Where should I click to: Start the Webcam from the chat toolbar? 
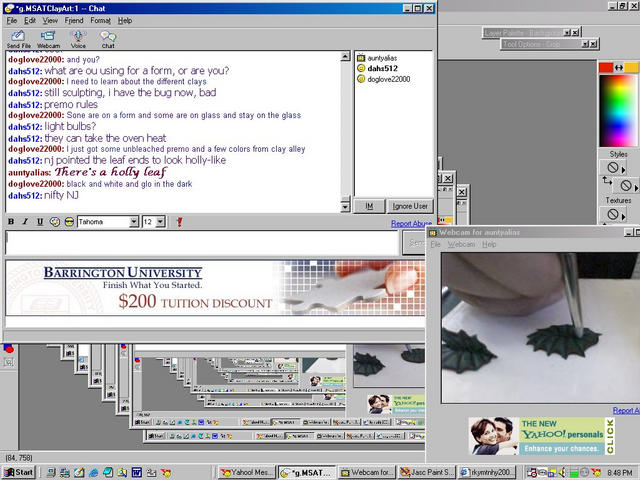tap(48, 39)
